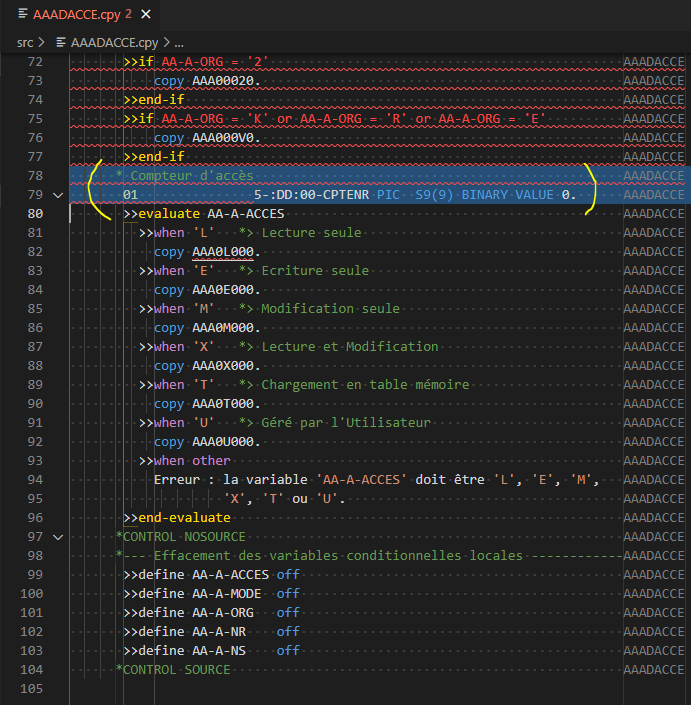Click 'Modification seule' comment

tap(330, 308)
